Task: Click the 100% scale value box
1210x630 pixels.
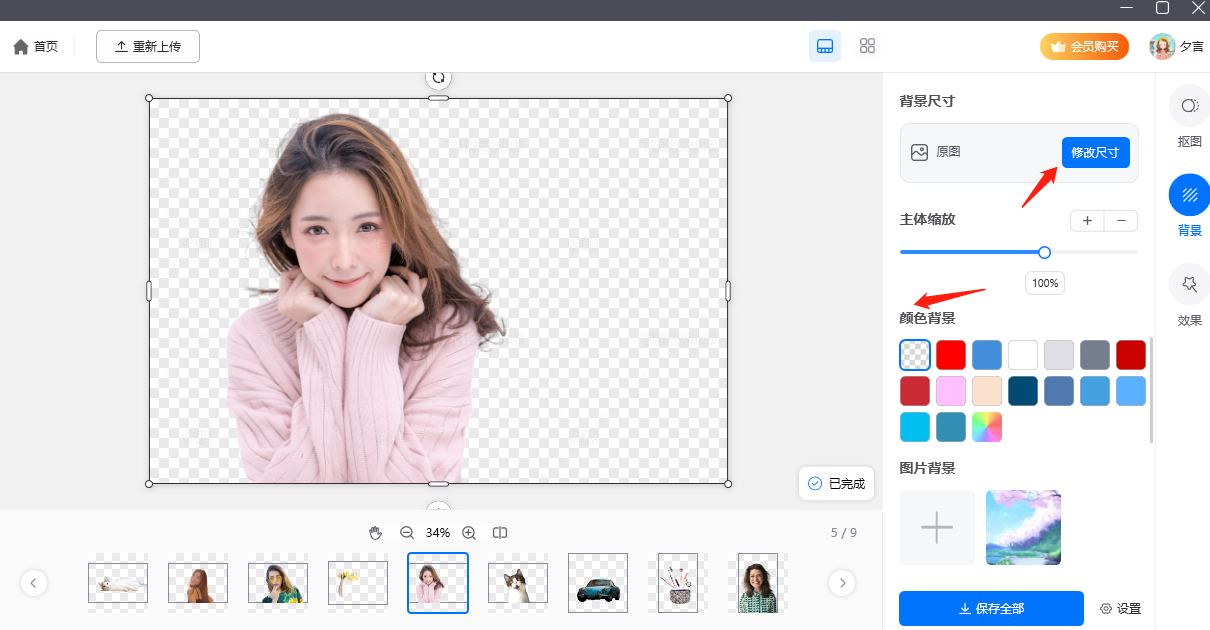Action: tap(1045, 283)
